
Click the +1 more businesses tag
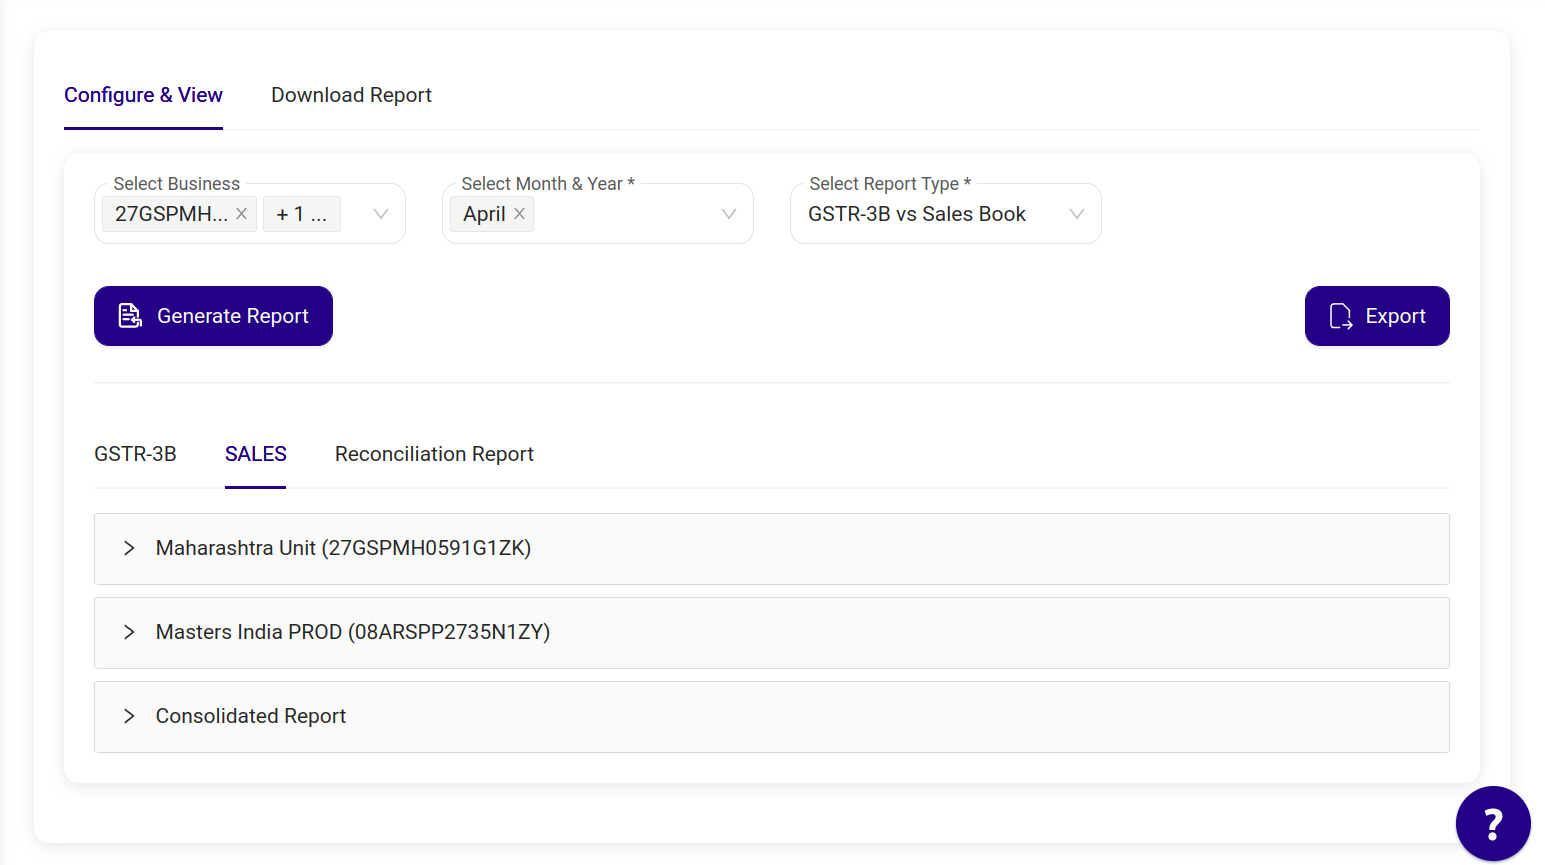coord(301,214)
